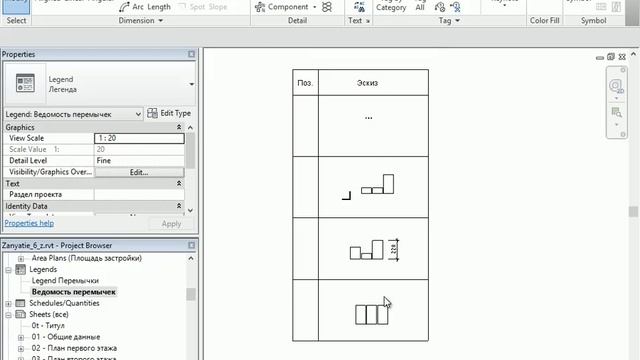640x360 pixels.
Task: Open the 2D steering wheel navigation tool
Action: pyautogui.click(x=616, y=86)
